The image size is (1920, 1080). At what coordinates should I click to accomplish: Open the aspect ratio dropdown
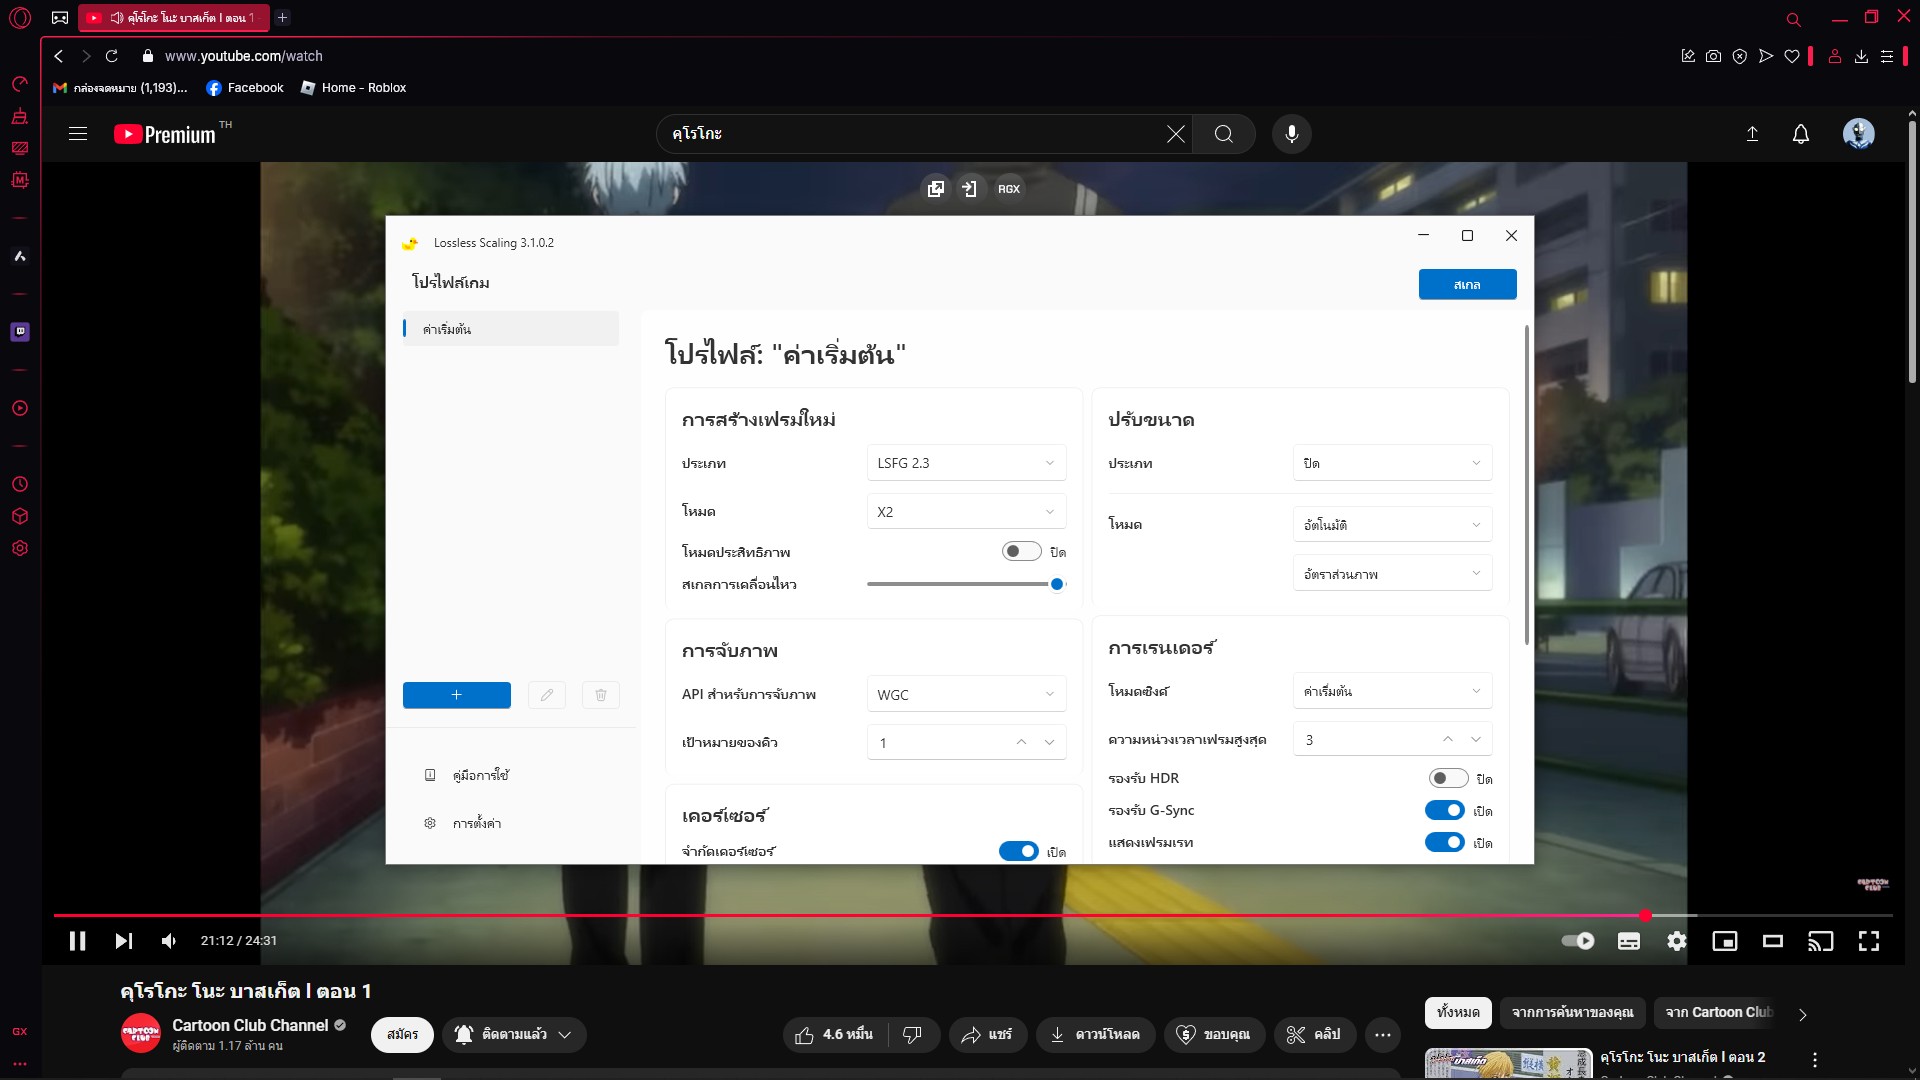point(1392,574)
